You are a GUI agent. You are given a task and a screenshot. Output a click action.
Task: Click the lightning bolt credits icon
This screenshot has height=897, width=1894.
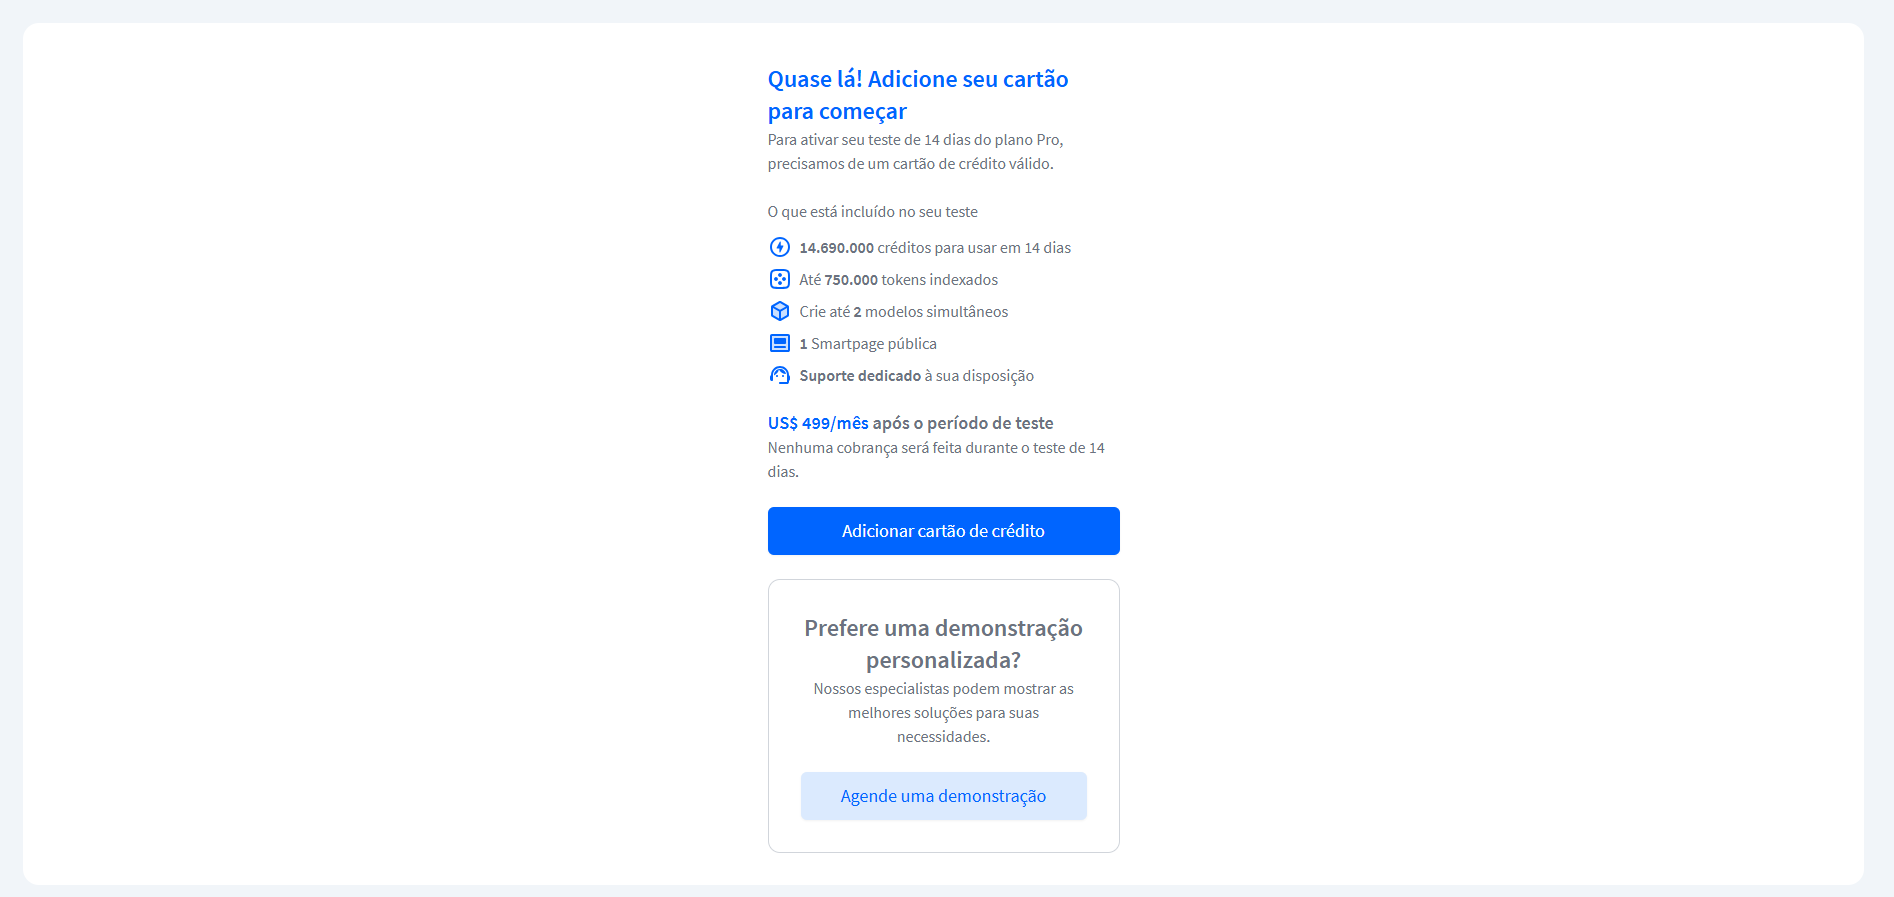click(780, 247)
